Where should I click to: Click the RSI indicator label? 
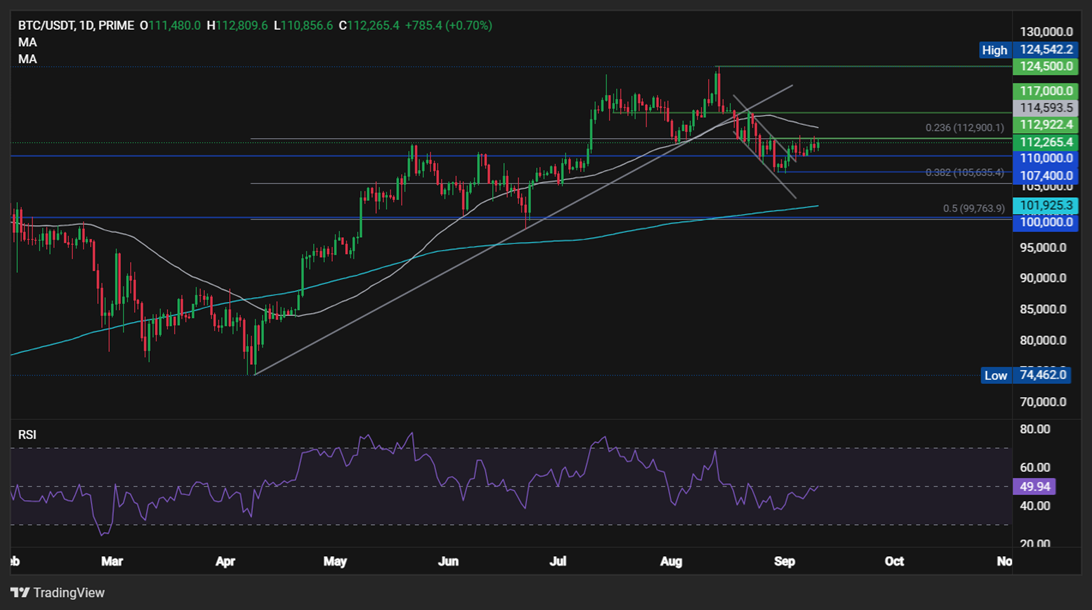tap(27, 435)
